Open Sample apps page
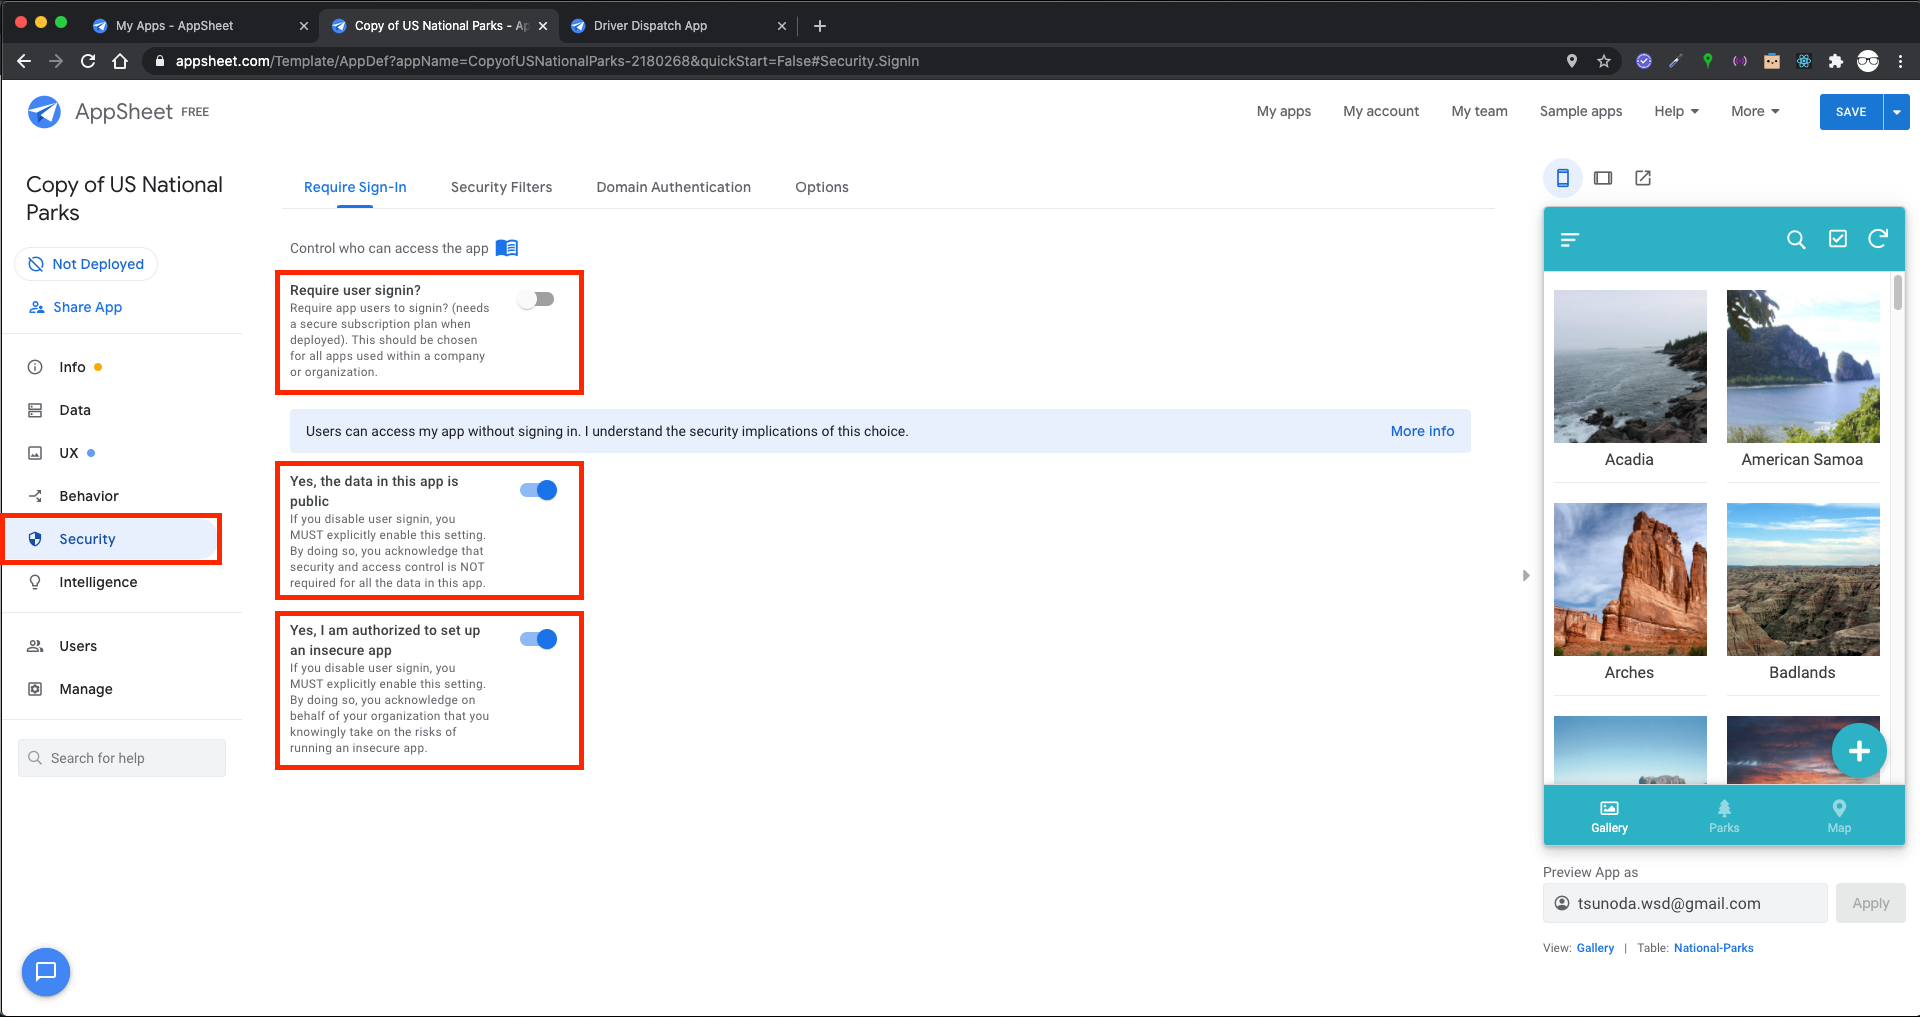1920x1017 pixels. click(1581, 111)
